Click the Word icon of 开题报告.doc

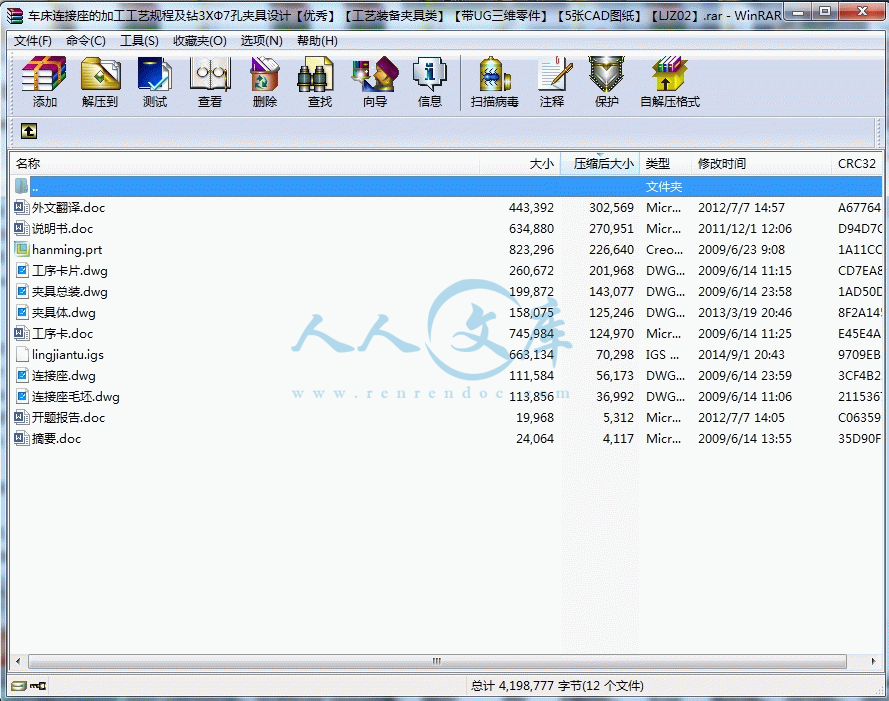22,417
